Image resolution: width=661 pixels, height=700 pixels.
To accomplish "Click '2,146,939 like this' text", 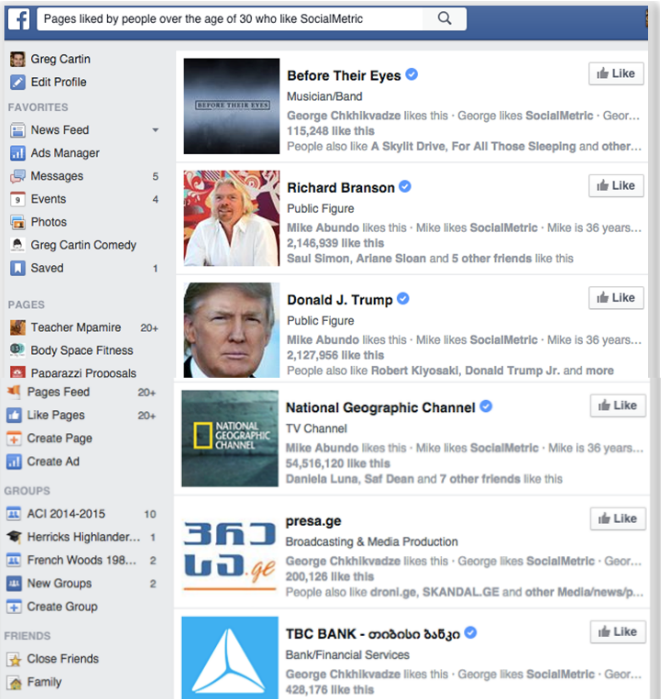I will point(335,243).
